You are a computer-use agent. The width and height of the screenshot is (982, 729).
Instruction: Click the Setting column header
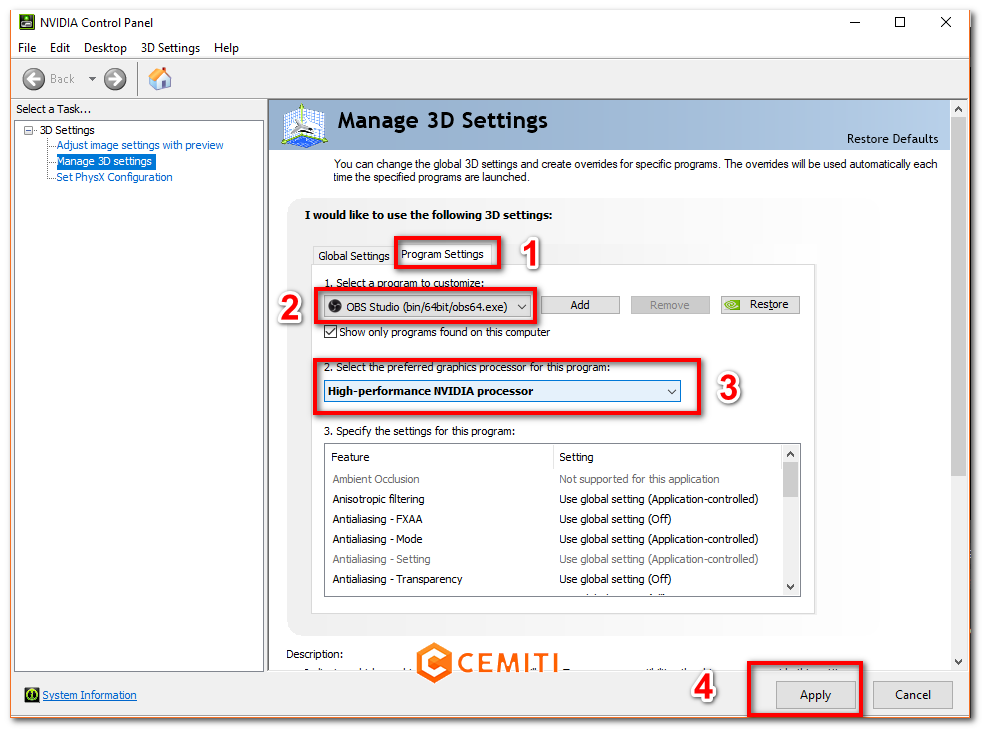pyautogui.click(x=668, y=457)
